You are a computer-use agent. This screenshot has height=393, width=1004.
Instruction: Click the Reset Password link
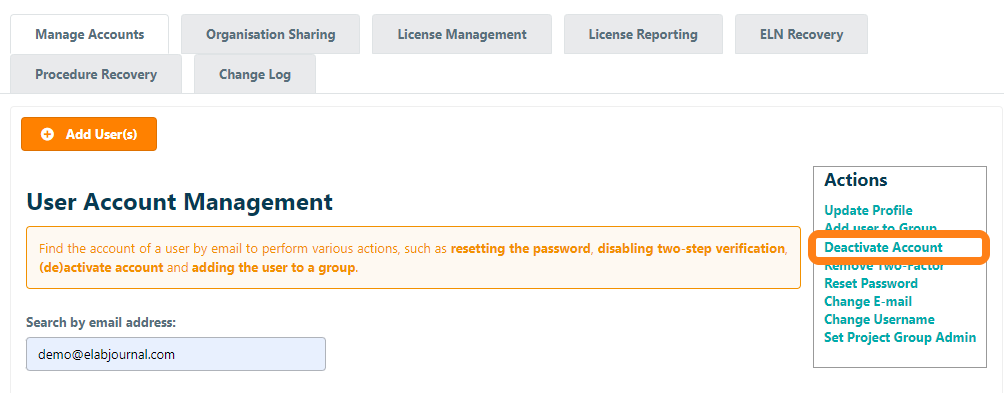coord(870,284)
